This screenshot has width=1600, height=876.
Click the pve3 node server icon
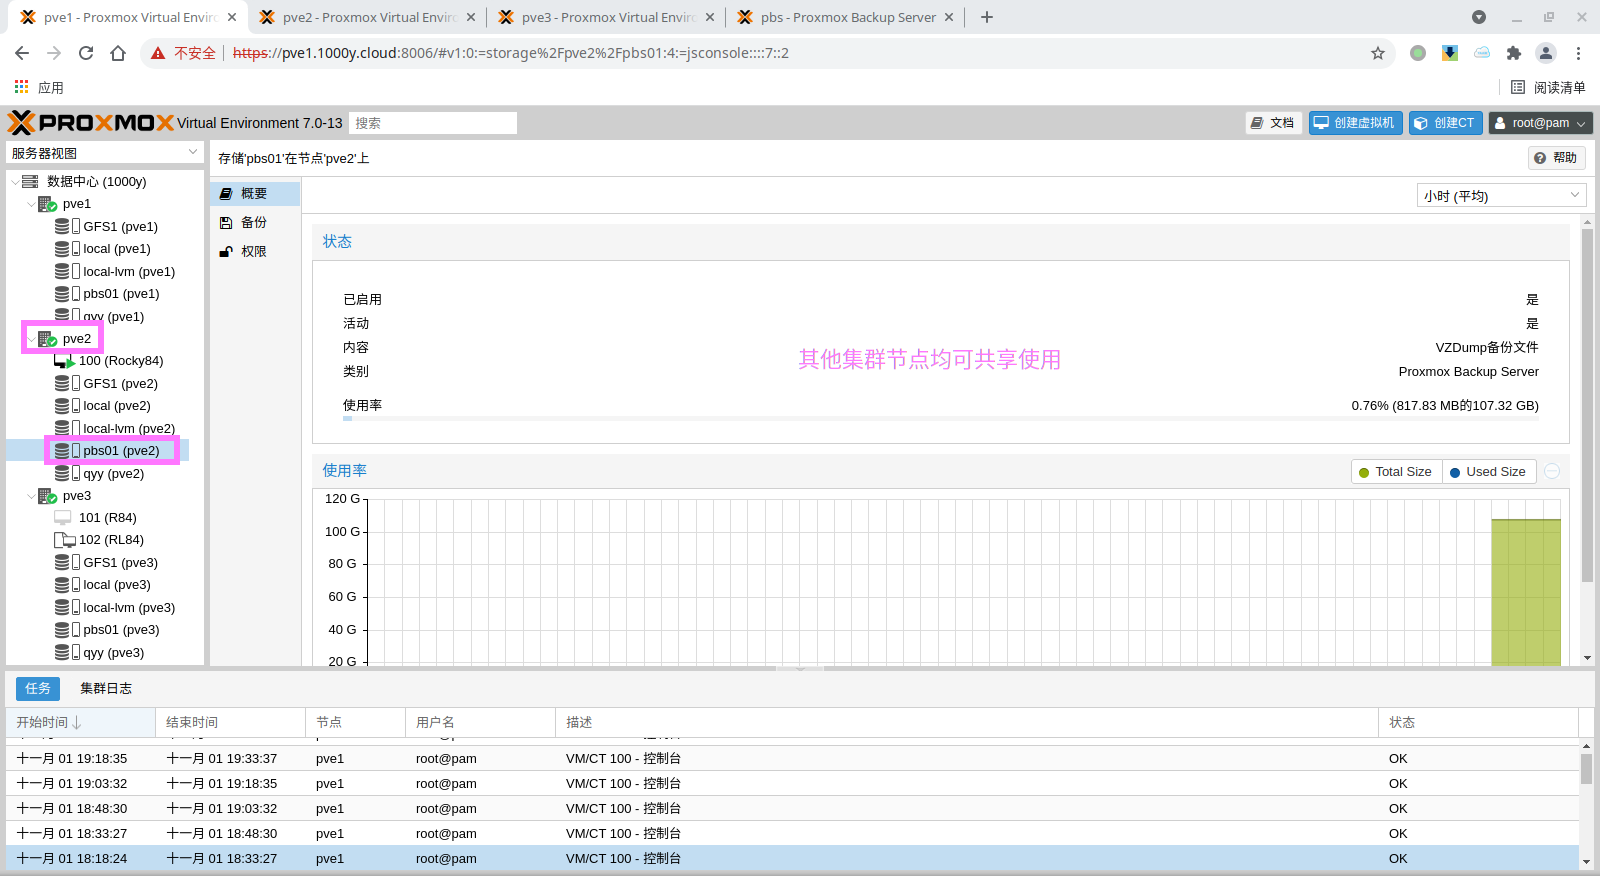[47, 496]
